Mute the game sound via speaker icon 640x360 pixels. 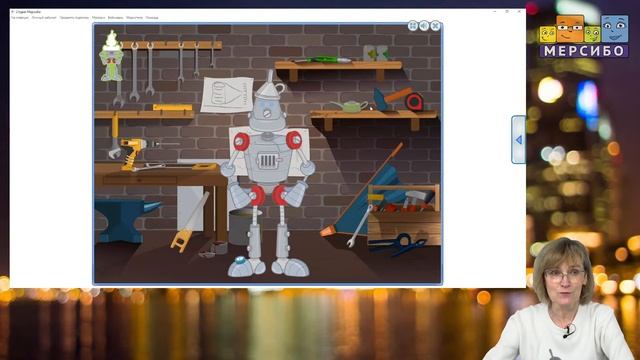pyautogui.click(x=424, y=26)
